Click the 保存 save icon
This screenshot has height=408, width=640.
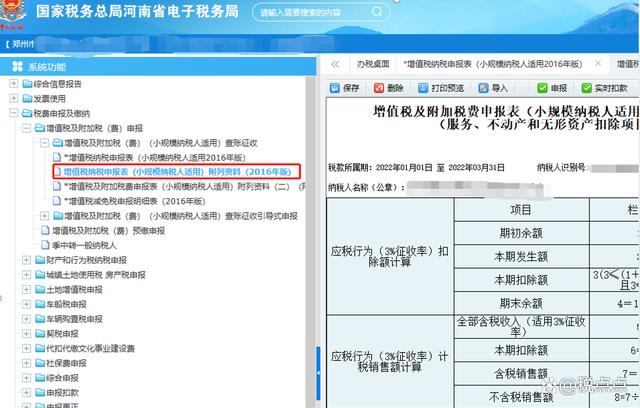(335, 88)
